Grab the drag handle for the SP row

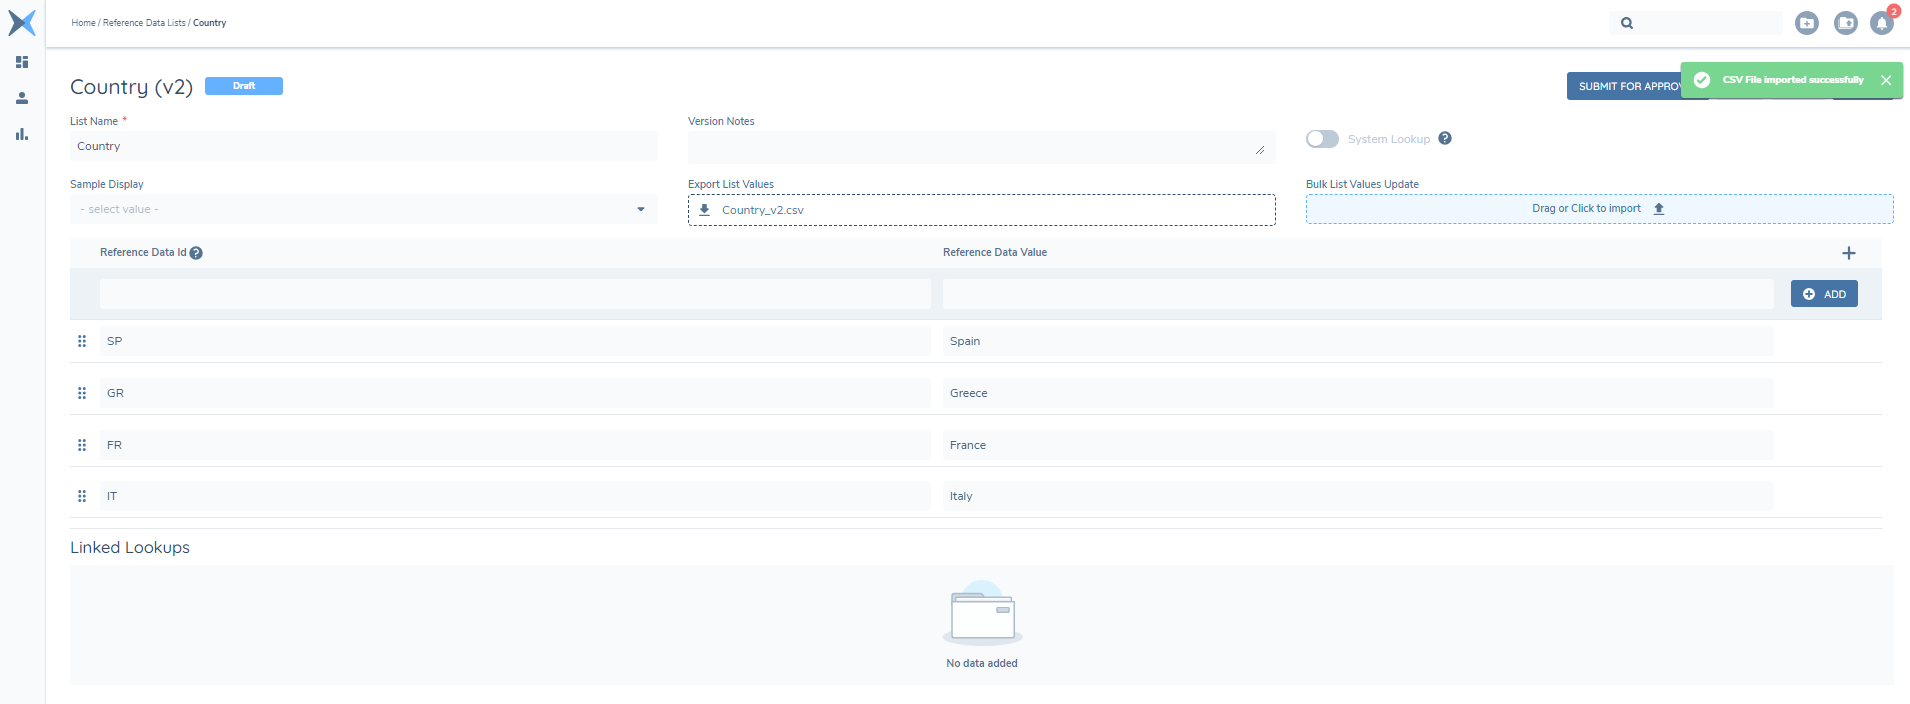(x=82, y=341)
